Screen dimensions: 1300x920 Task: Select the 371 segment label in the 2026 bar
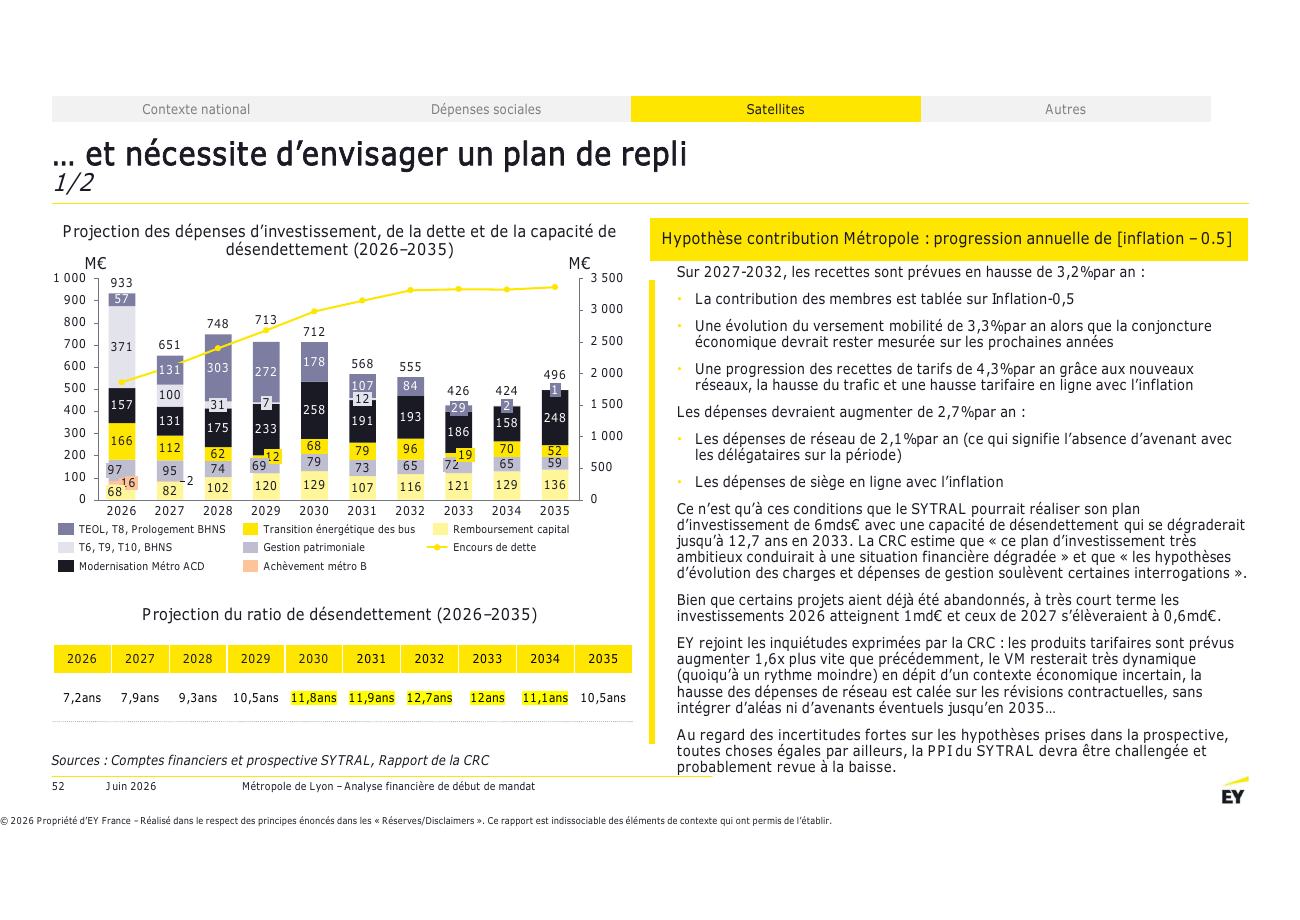(x=121, y=346)
